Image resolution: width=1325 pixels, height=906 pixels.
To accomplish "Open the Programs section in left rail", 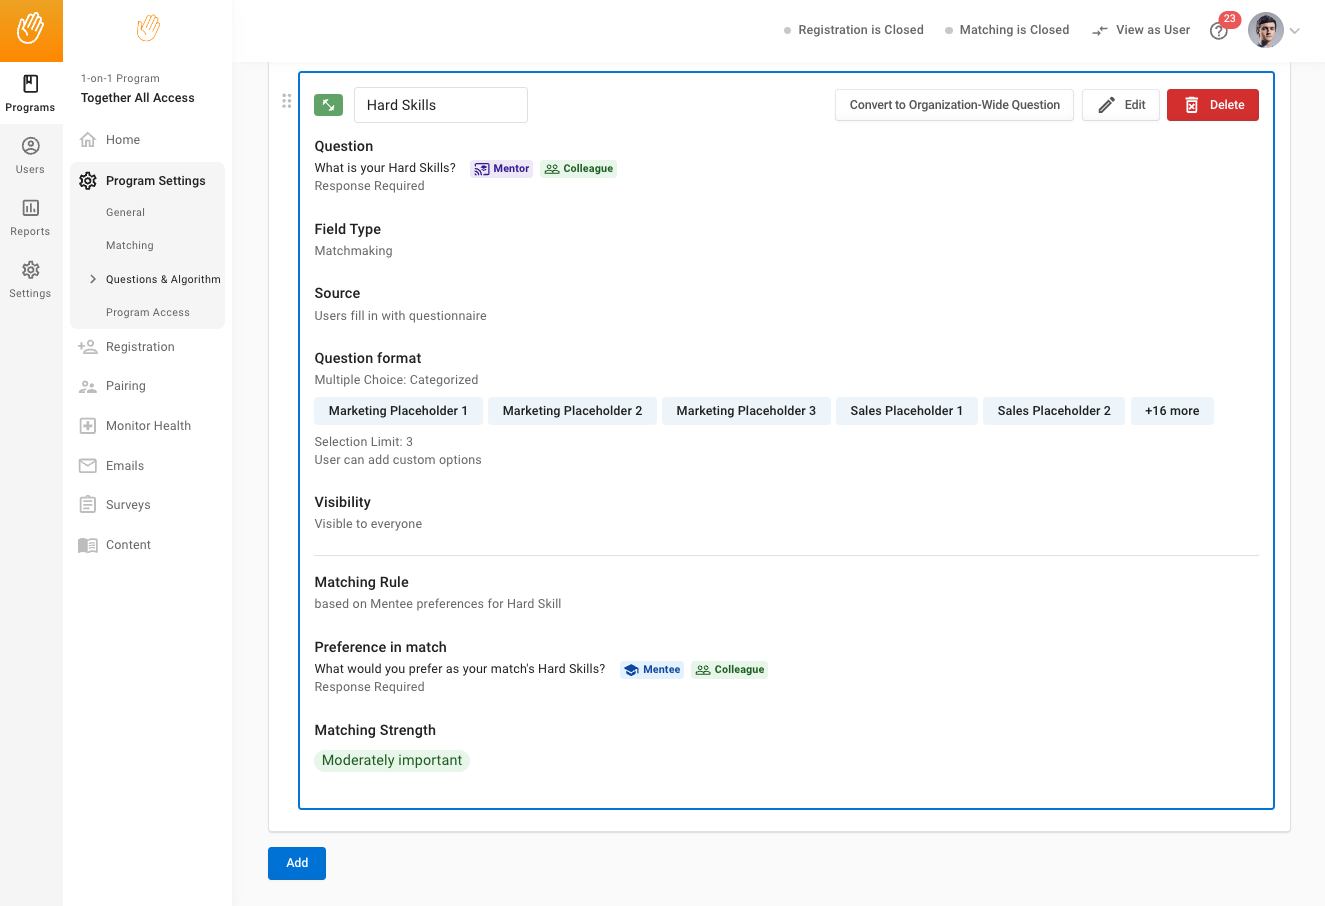I will tap(30, 93).
